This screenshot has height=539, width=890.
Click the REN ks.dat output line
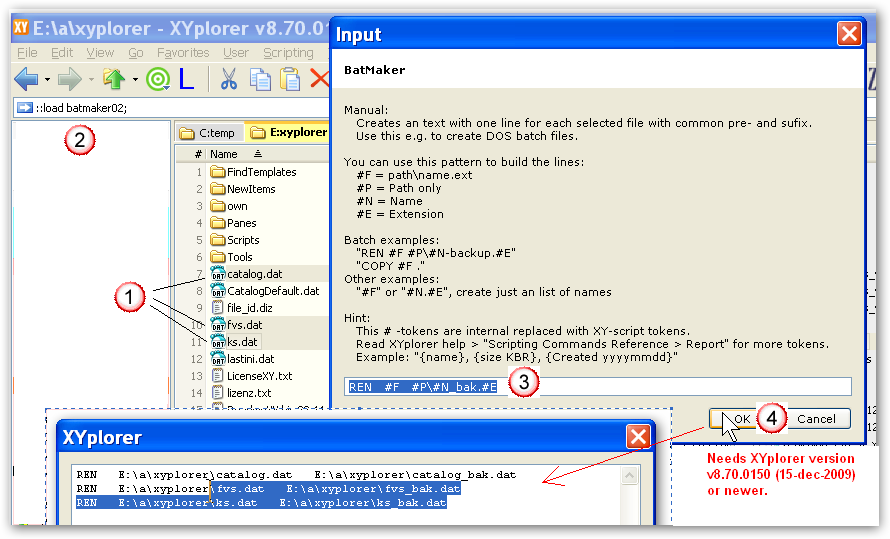pos(261,503)
